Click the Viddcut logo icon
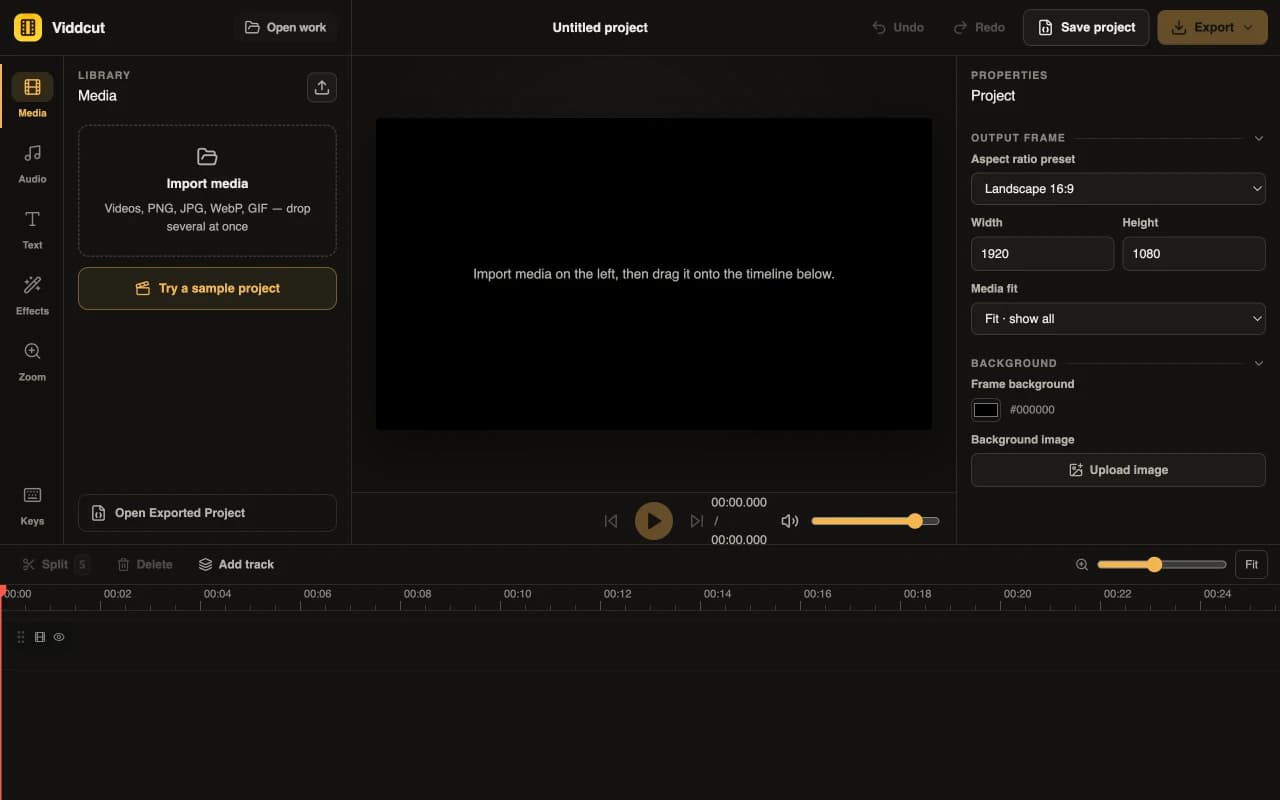Screen dimensions: 1280x800 click(x=28, y=27)
